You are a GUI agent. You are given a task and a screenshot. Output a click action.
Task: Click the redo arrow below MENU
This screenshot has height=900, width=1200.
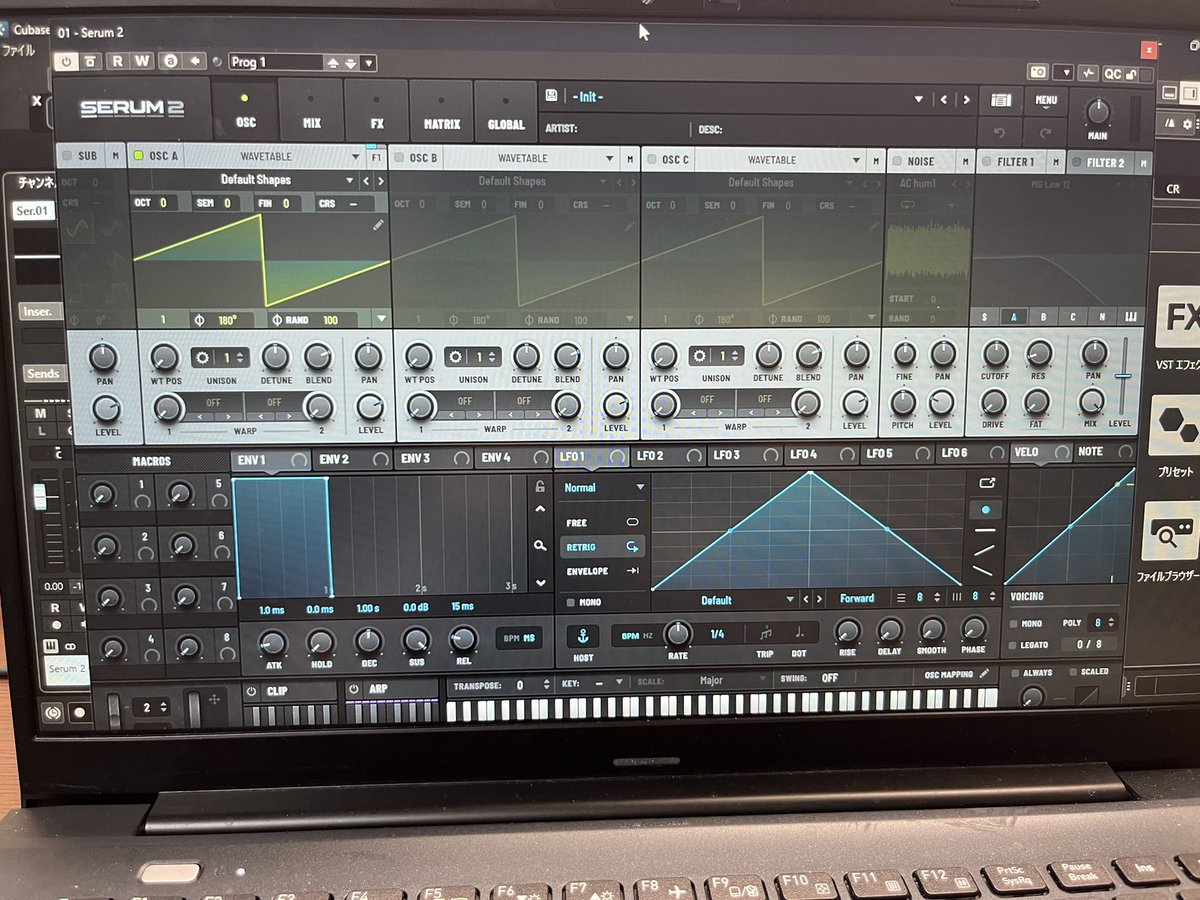1047,132
